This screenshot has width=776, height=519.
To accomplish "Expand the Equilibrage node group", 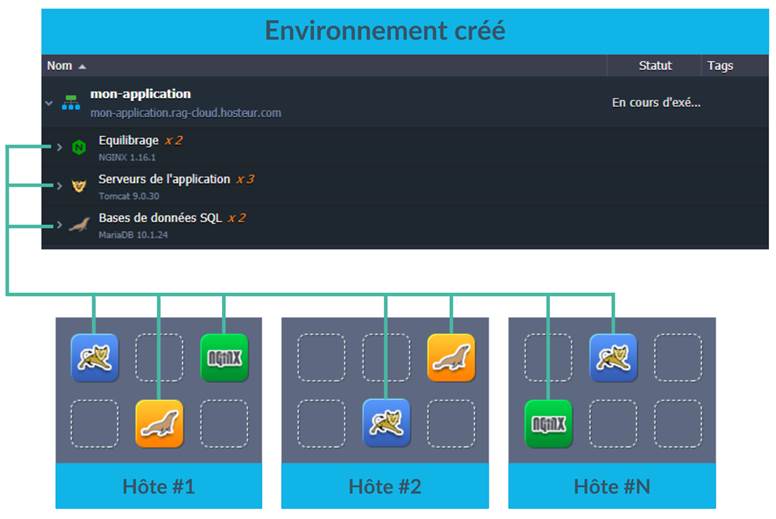I will point(59,148).
